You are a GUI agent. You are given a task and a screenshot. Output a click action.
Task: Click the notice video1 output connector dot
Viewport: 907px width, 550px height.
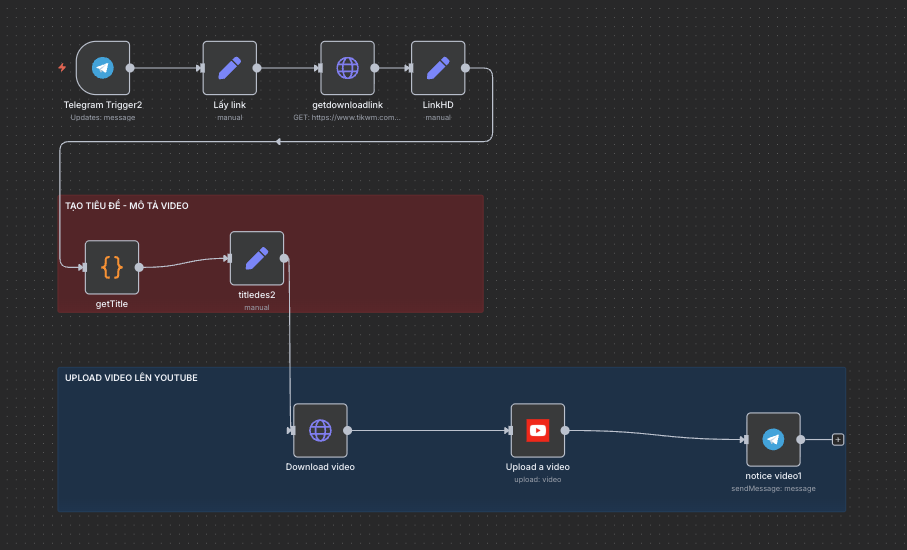tap(801, 440)
